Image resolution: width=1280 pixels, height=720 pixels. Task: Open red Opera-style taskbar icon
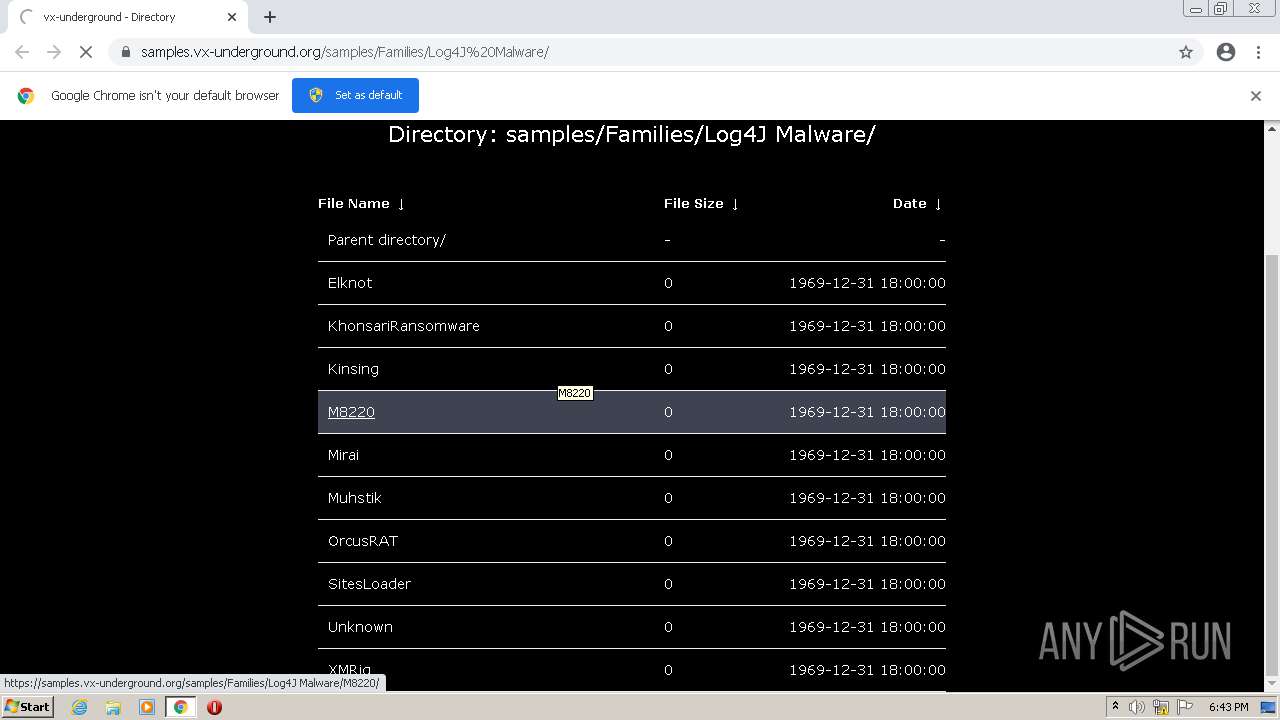pyautogui.click(x=214, y=707)
